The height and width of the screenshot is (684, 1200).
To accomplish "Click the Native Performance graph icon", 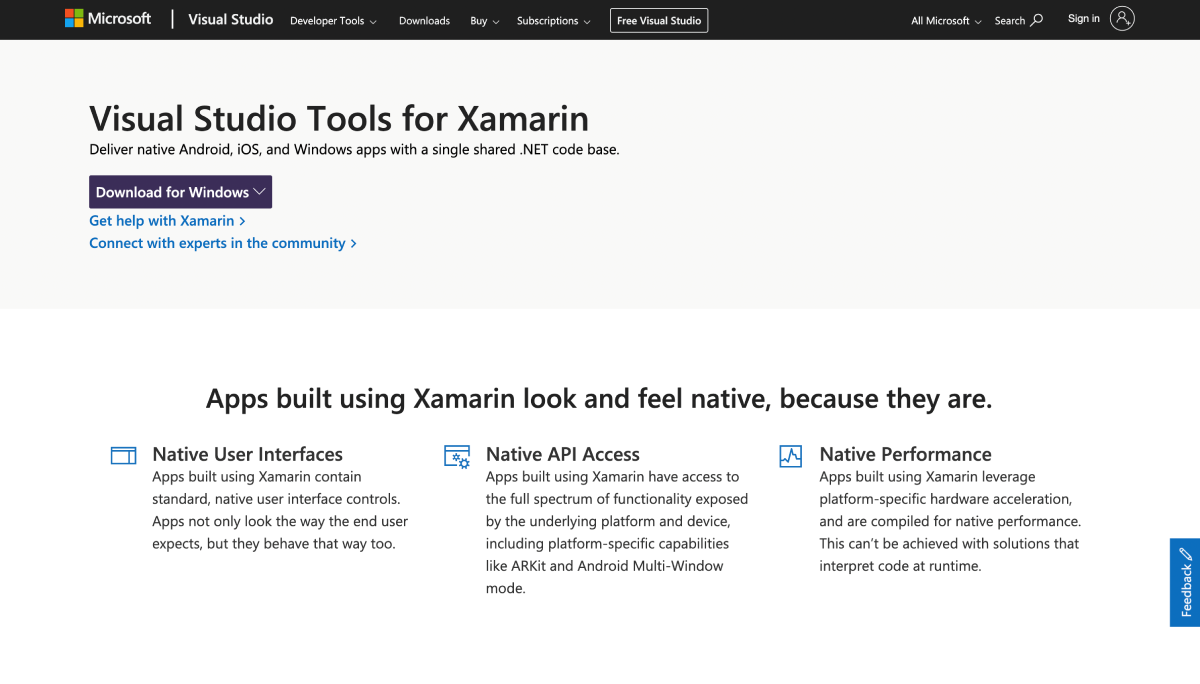I will pos(790,455).
